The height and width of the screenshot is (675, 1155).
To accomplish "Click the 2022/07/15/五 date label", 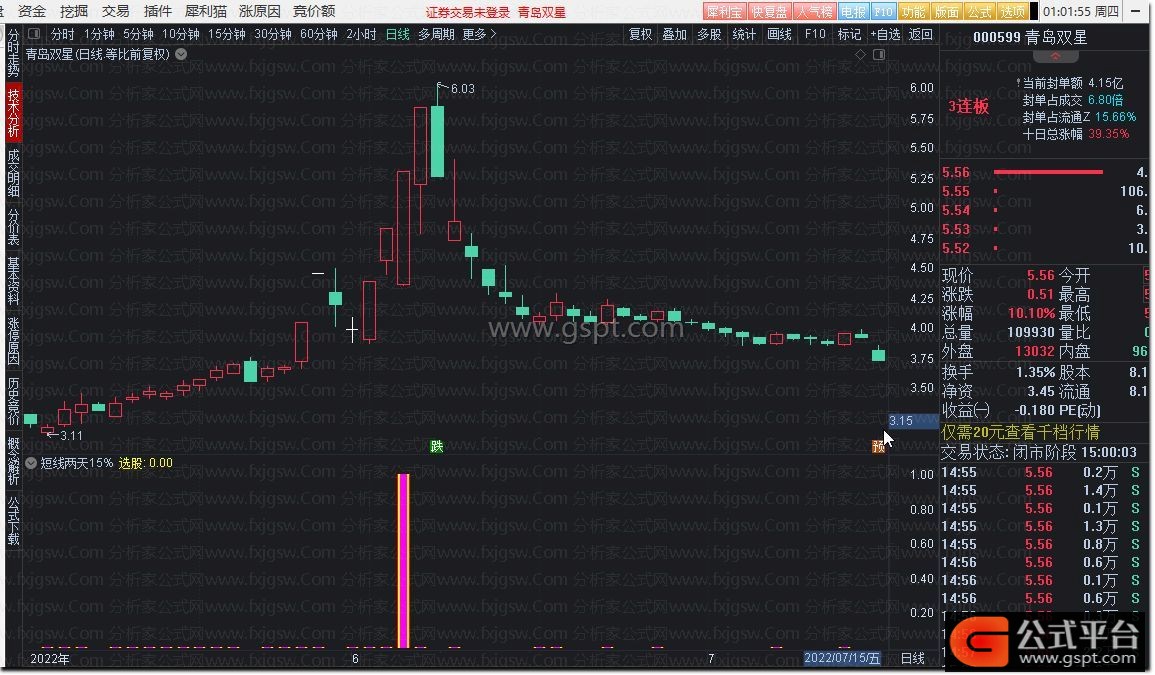I will coord(842,658).
